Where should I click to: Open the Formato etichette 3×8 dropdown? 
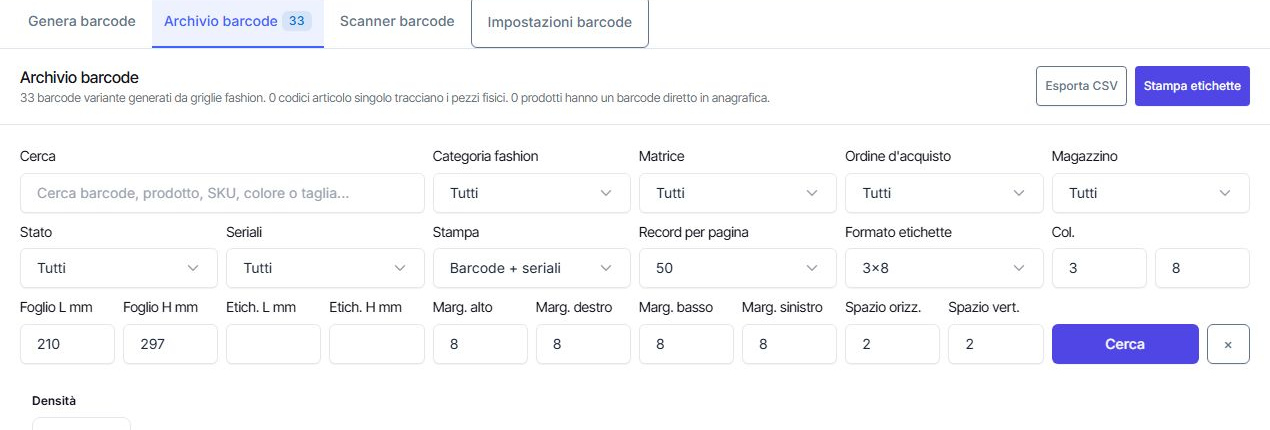(944, 268)
